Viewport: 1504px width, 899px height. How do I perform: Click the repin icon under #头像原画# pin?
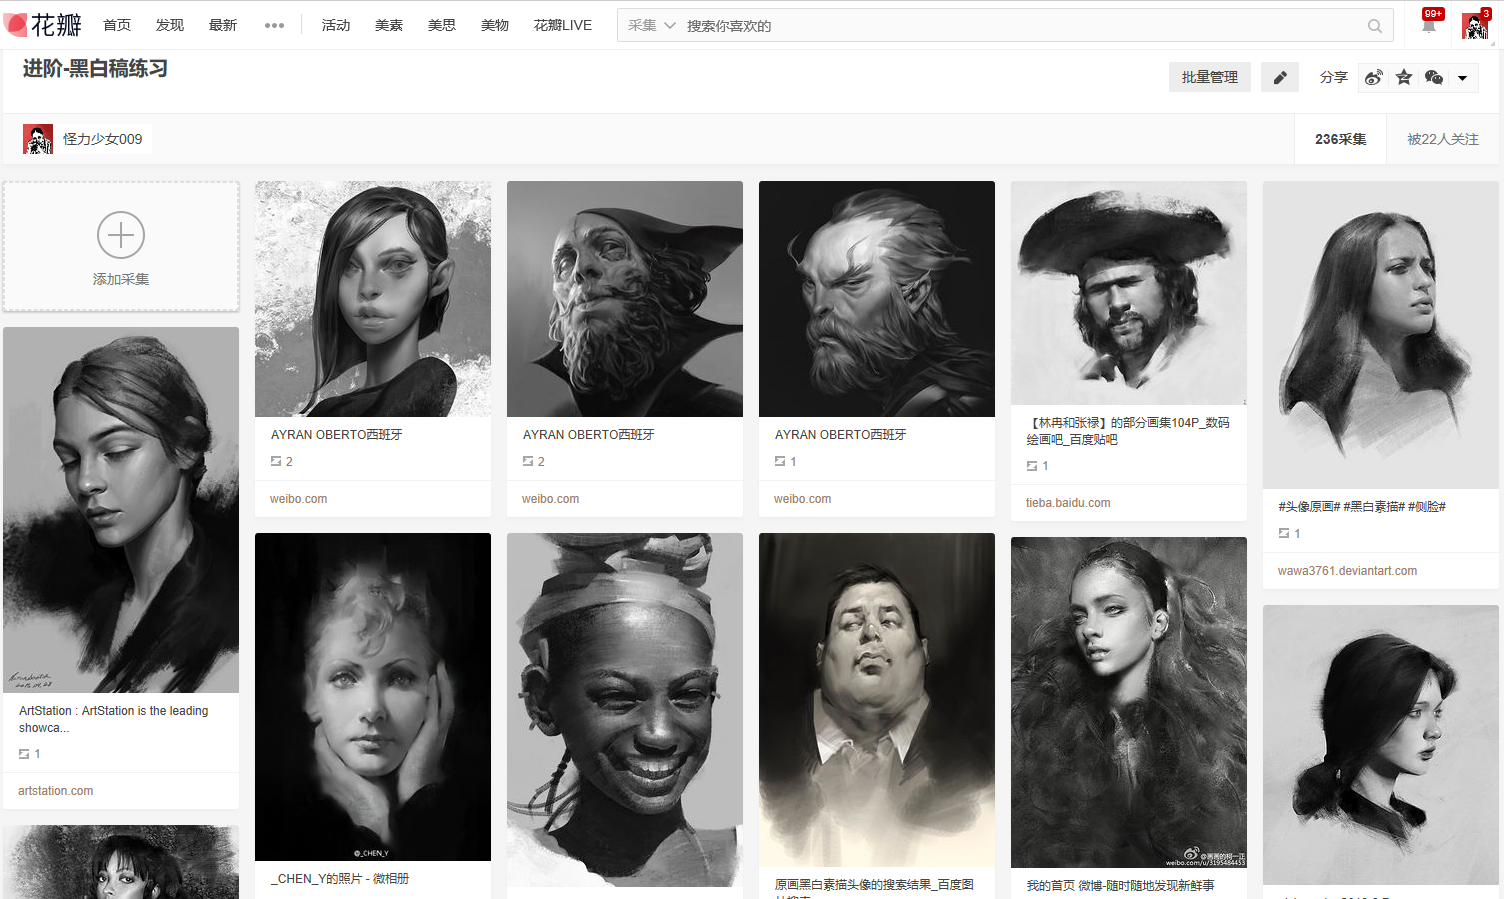[1284, 533]
